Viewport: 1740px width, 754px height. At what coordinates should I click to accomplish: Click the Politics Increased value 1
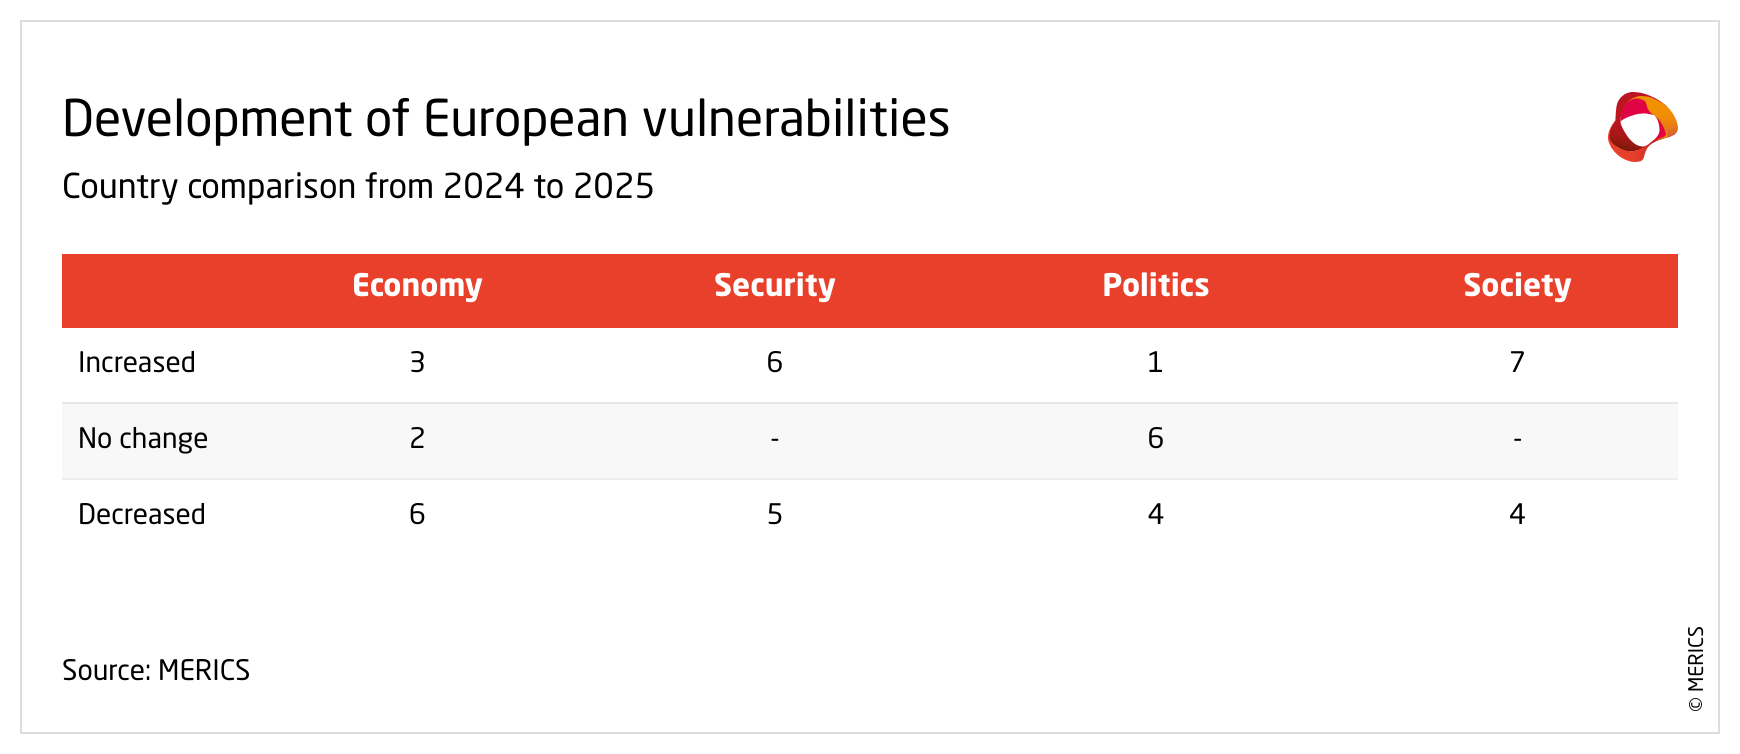coord(1155,362)
